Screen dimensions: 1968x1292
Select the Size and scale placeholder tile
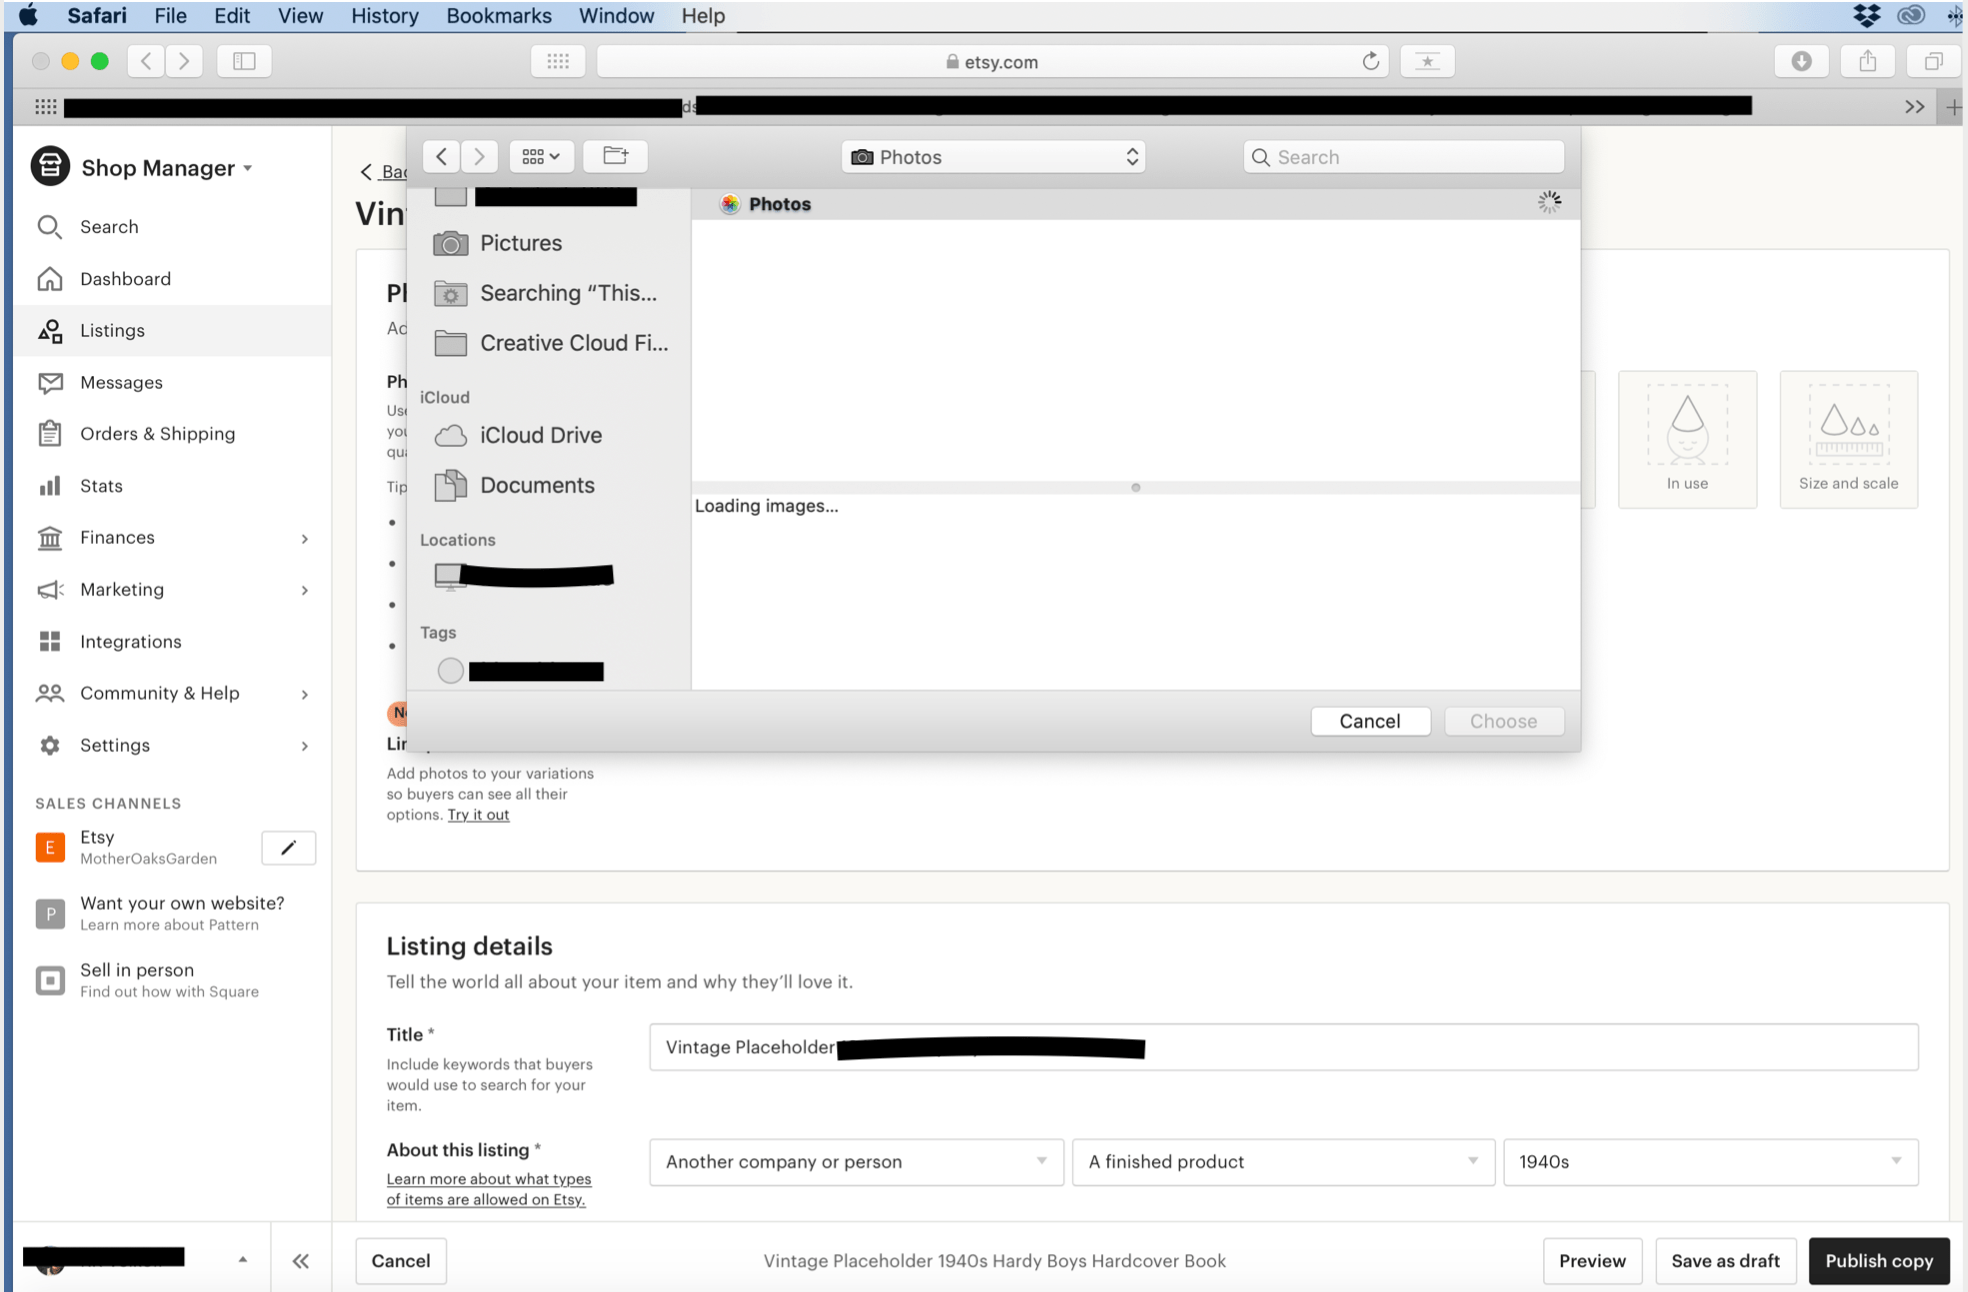pyautogui.click(x=1847, y=439)
